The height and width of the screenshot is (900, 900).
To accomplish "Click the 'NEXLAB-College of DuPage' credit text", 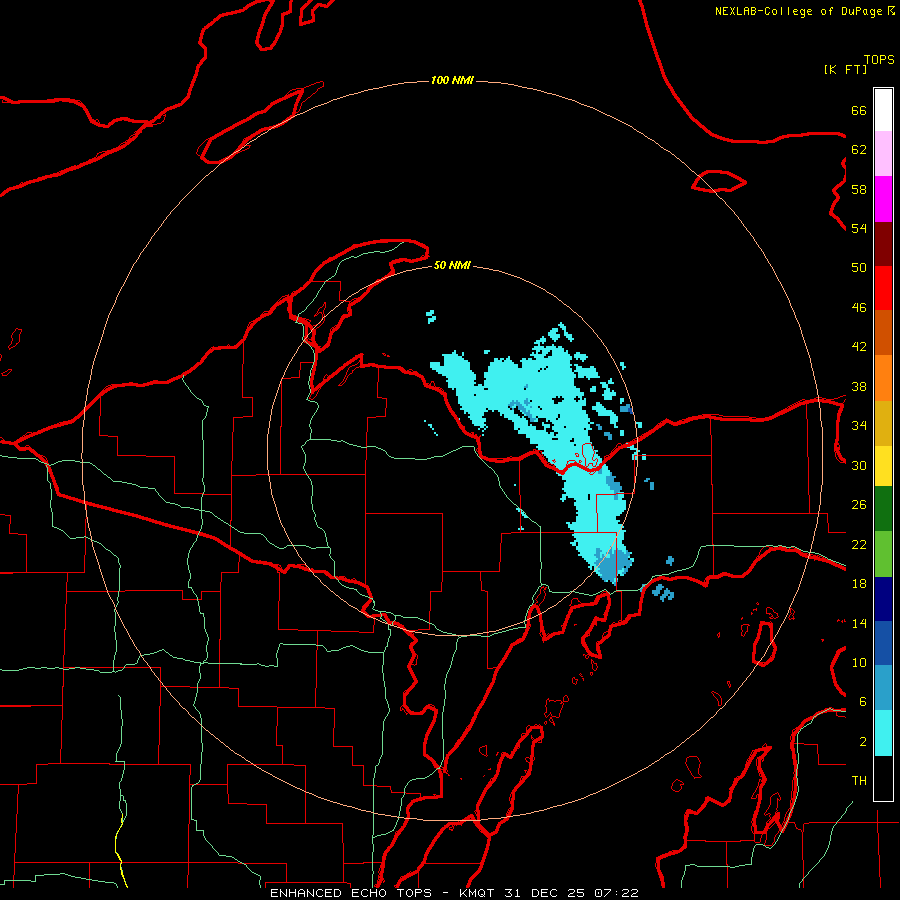I will pos(798,11).
